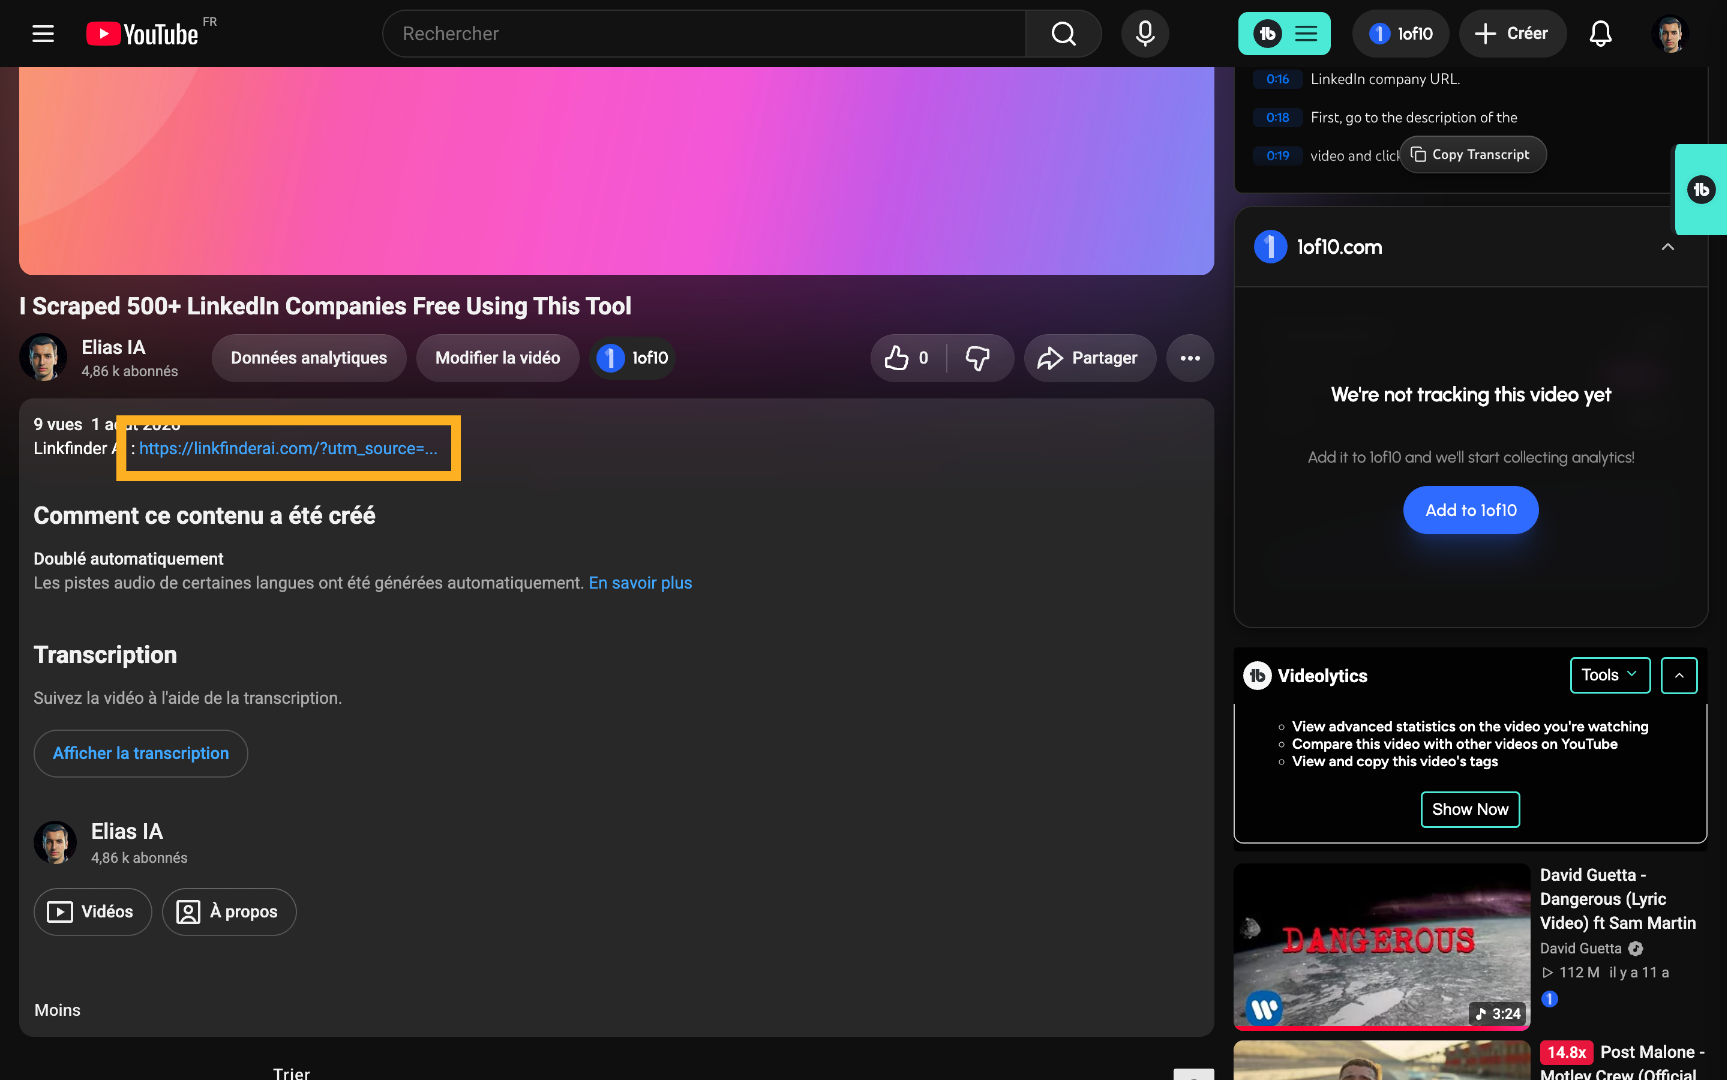Viewport: 1727px width, 1080px height.
Task: Click Modifier la vidéo button
Action: point(498,358)
